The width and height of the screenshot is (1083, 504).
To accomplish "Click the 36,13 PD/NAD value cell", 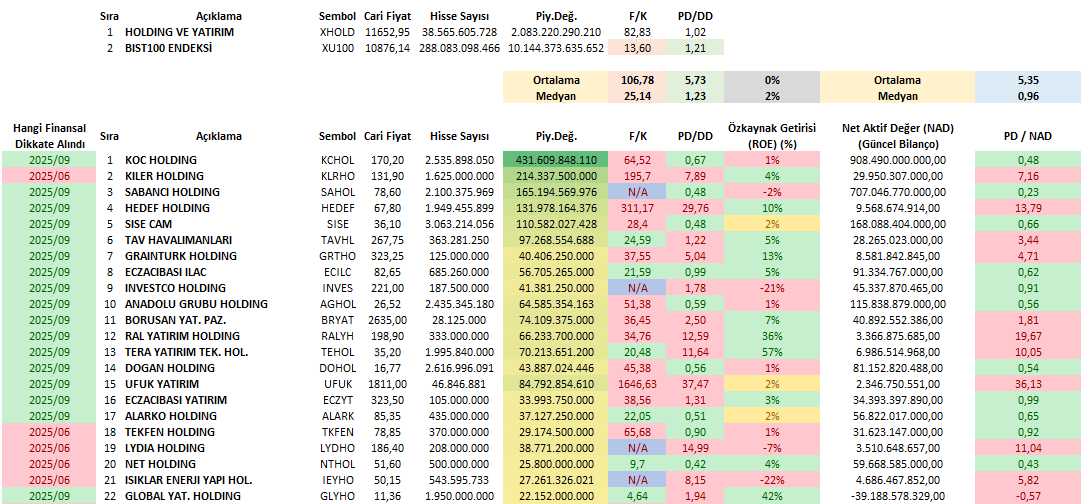I will 1027,384.
